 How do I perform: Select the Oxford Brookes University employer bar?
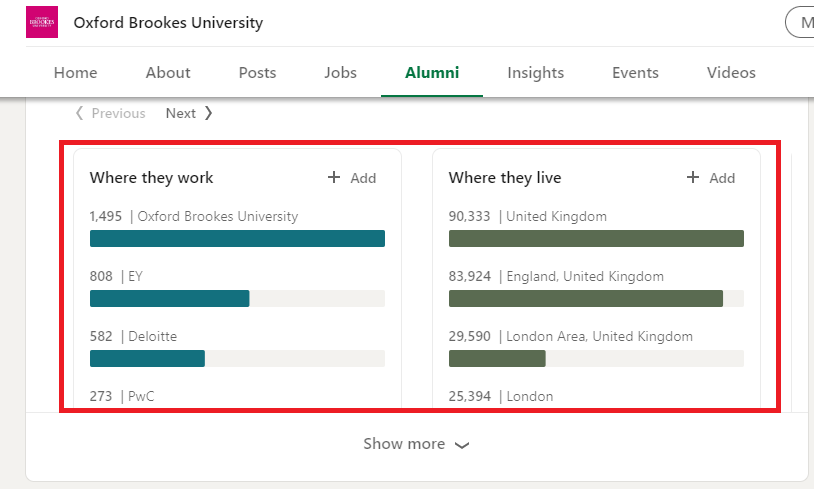237,238
